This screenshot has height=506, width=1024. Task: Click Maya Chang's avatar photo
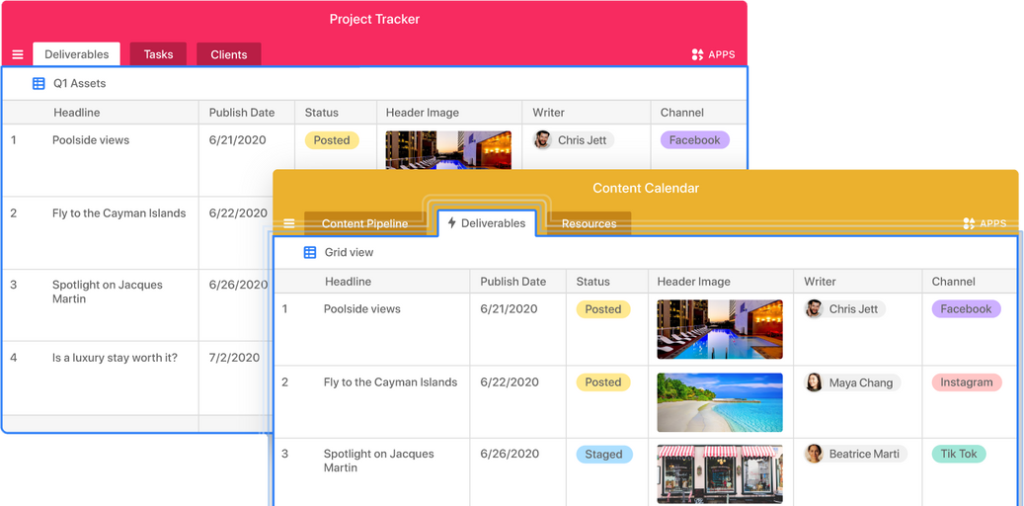pos(814,383)
